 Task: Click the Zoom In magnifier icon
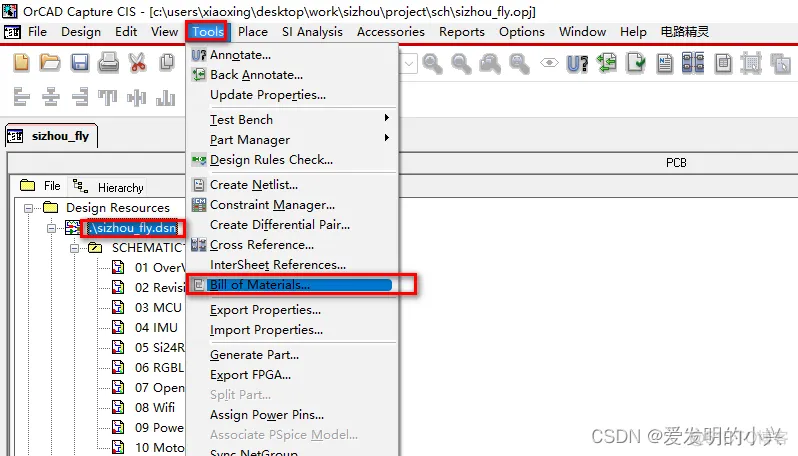point(432,64)
